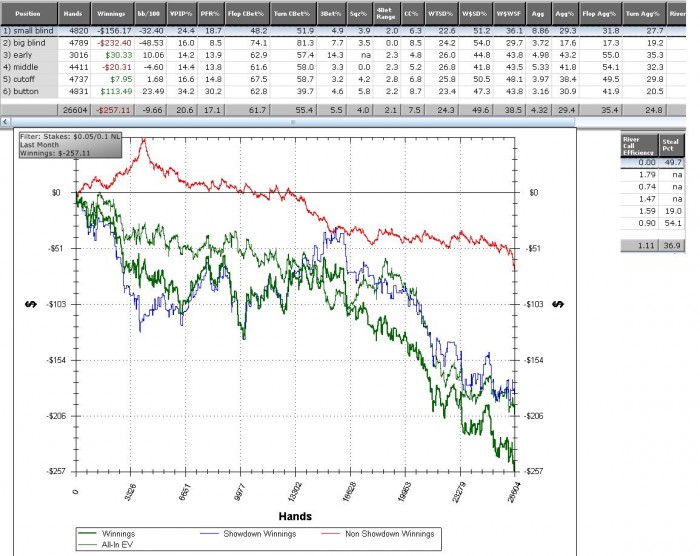Click the 4Bet Range column header
700x556 pixels.
[387, 14]
